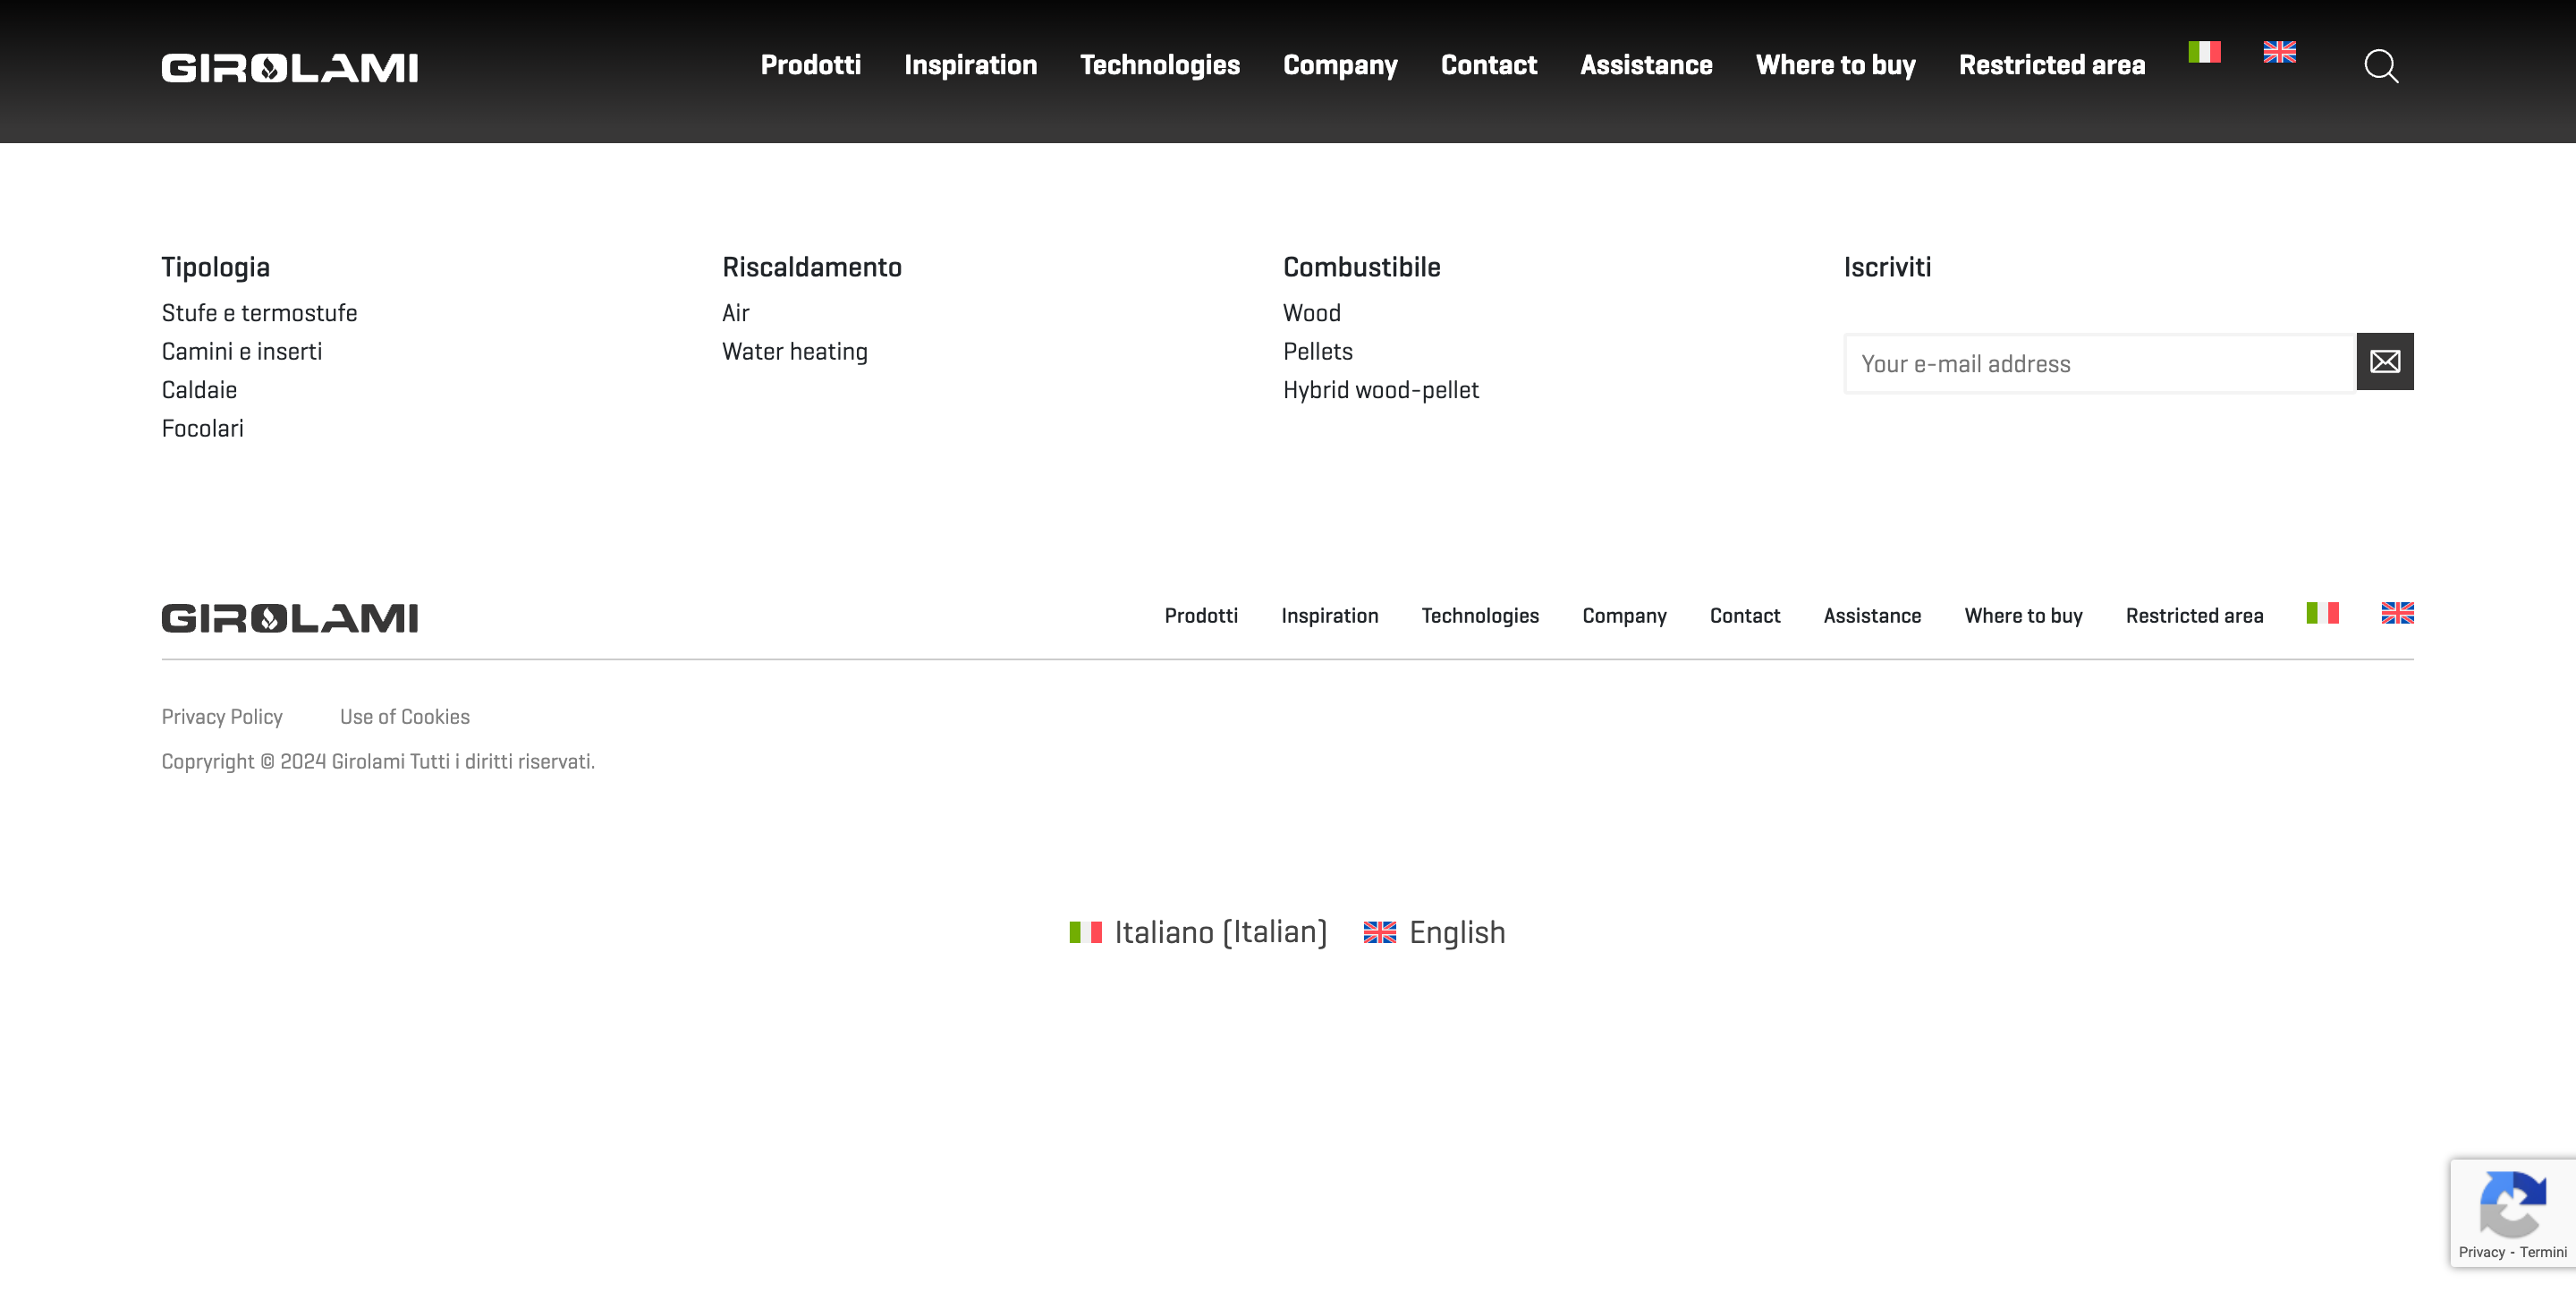The height and width of the screenshot is (1292, 2576).
Task: Click Contact in the footer navigation
Action: [x=1745, y=616]
